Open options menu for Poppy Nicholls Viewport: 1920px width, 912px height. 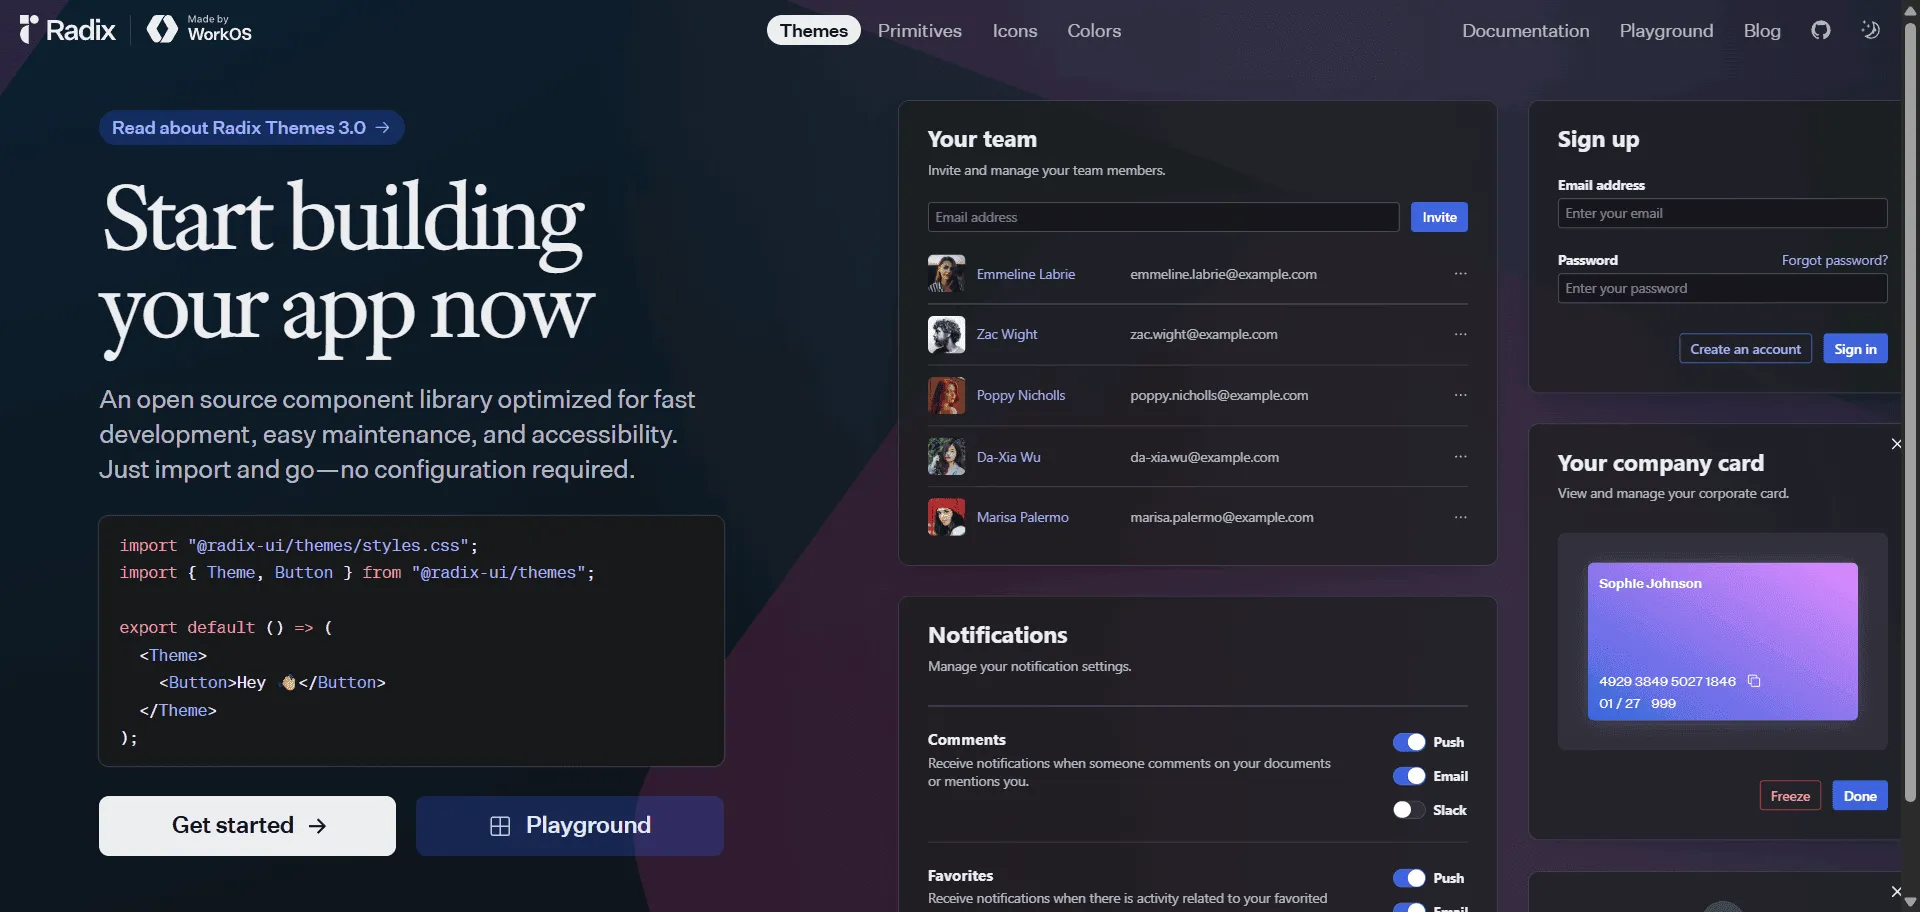[x=1460, y=396]
